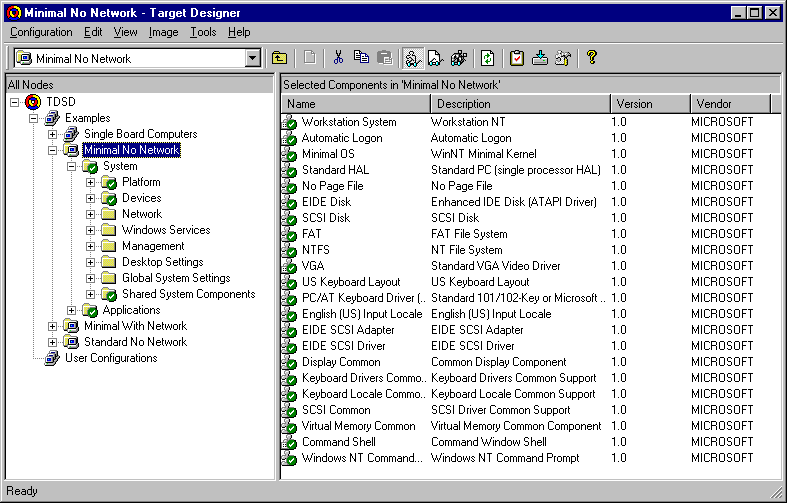The image size is (787, 503).
Task: Click the Devices folder icon in tree
Action: (108, 198)
